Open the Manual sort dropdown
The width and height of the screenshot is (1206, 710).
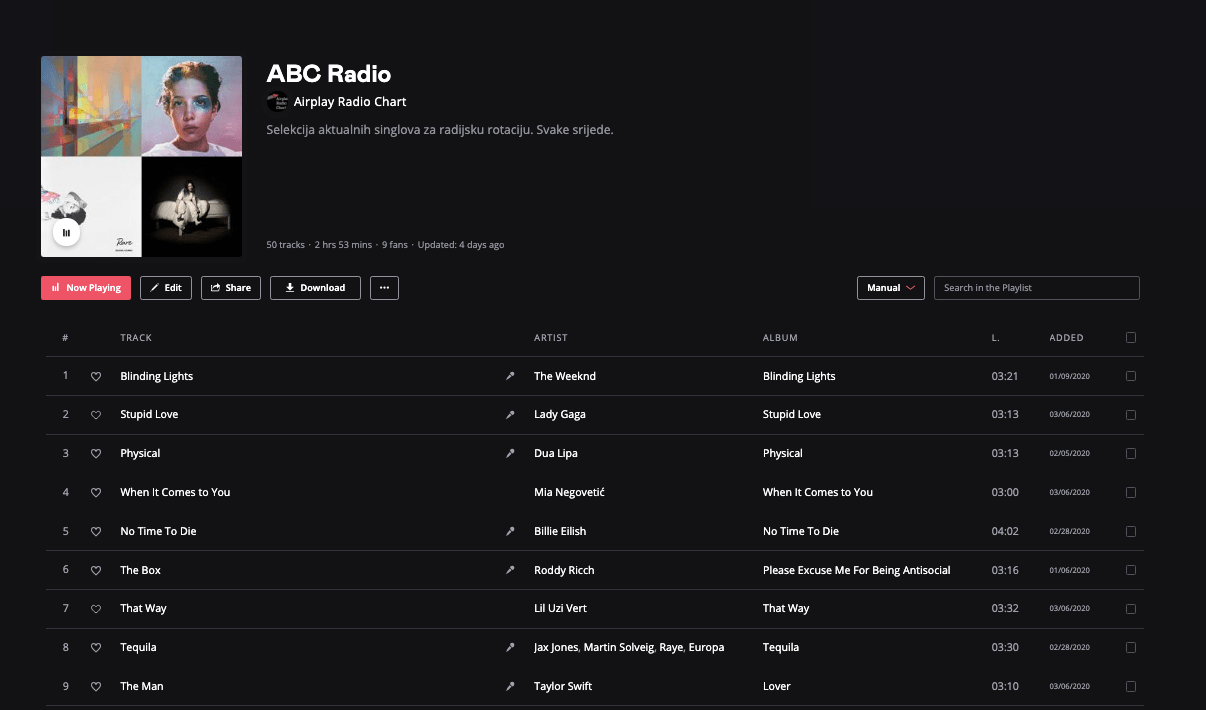[890, 288]
